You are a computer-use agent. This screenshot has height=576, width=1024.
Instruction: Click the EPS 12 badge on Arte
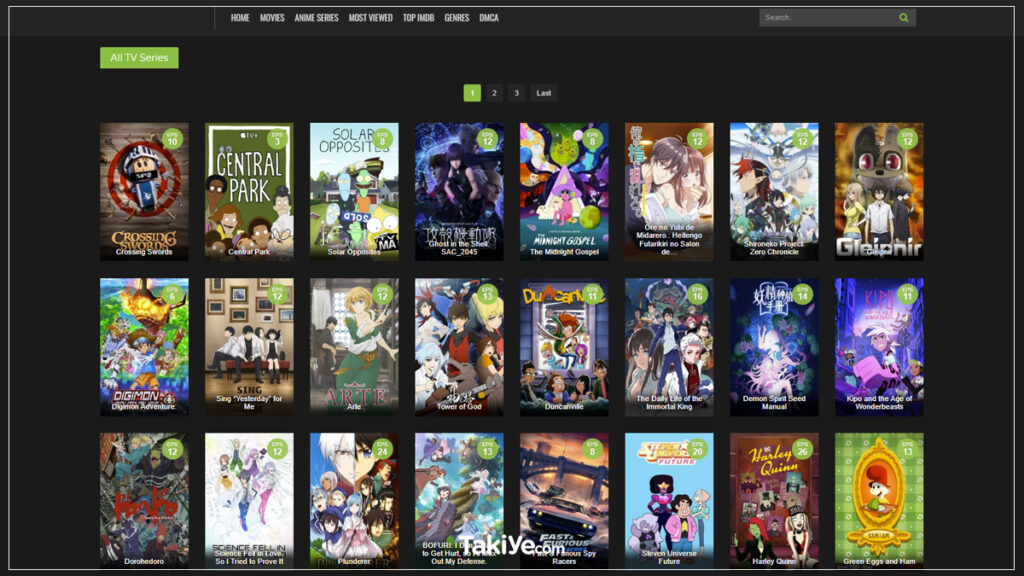[x=382, y=295]
